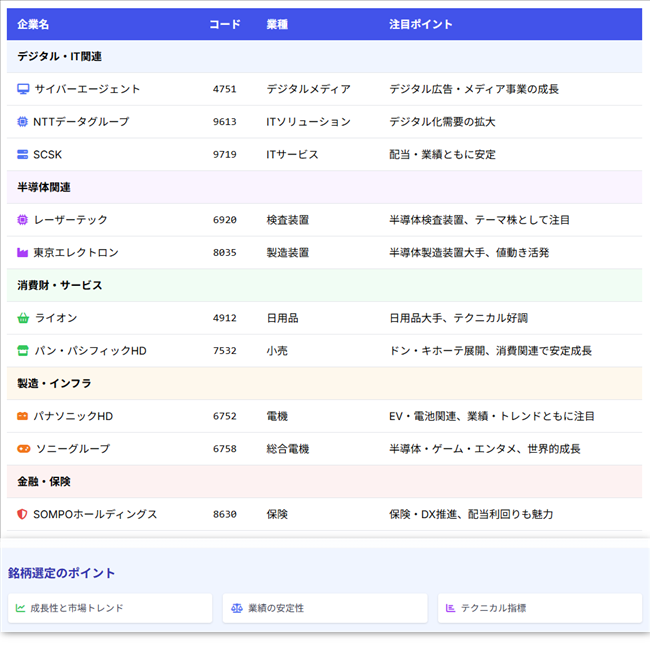Select the テクニカル指標 card
The width and height of the screenshot is (650, 667).
[x=540, y=608]
